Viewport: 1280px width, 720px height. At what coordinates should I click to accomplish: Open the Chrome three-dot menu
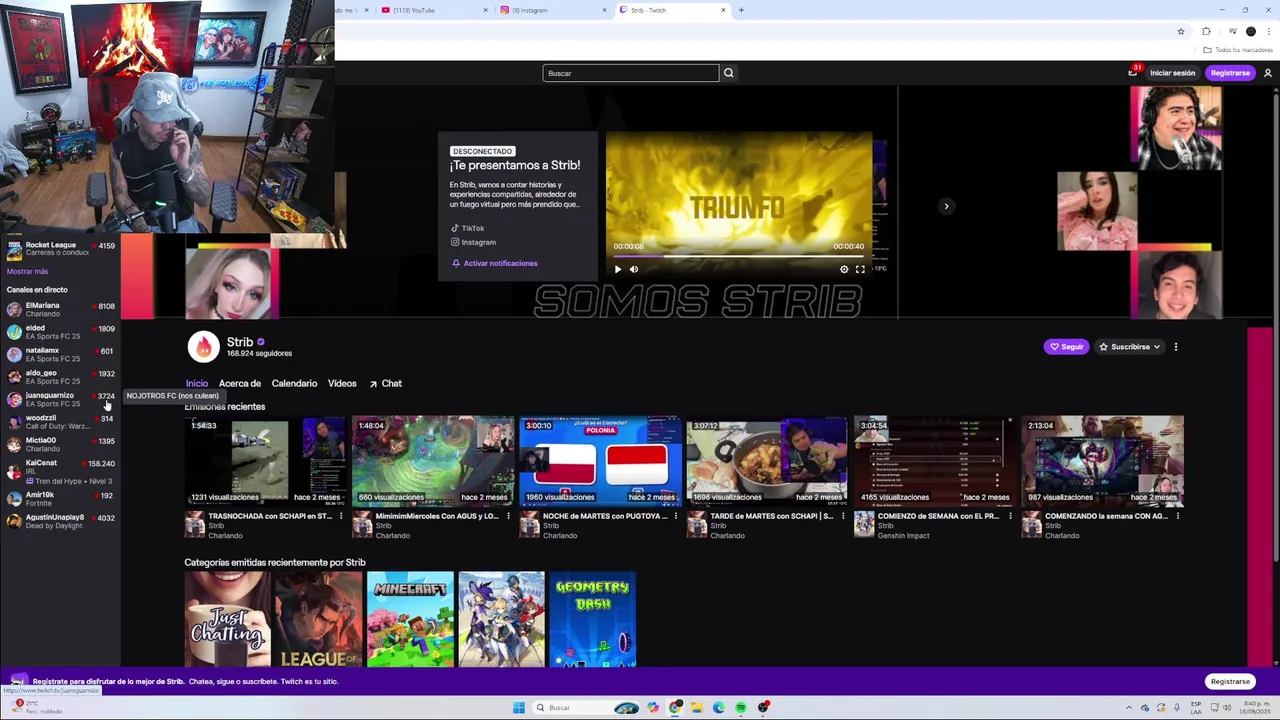pyautogui.click(x=1268, y=31)
